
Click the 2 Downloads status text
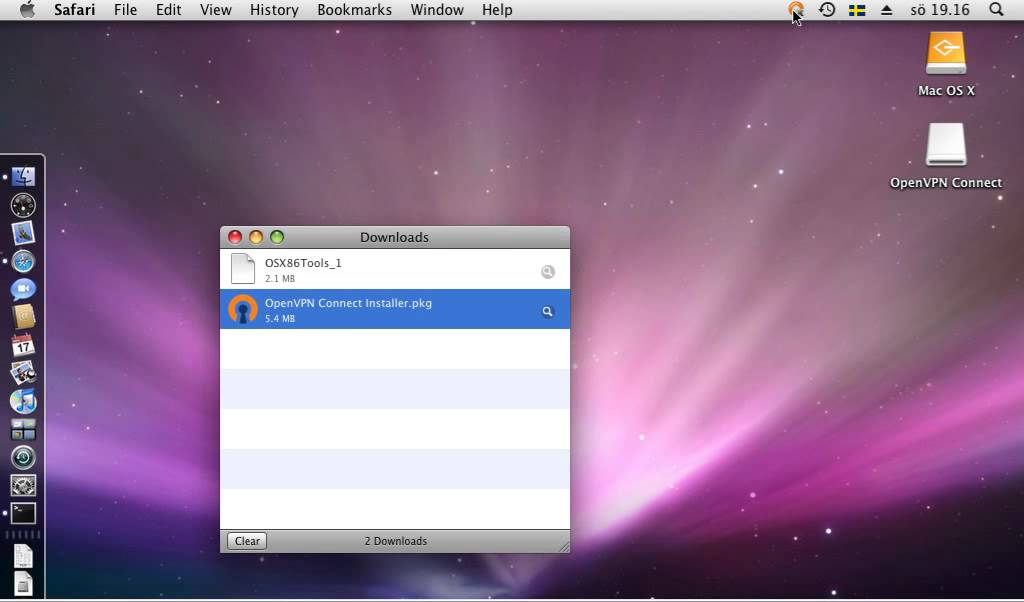pos(396,541)
